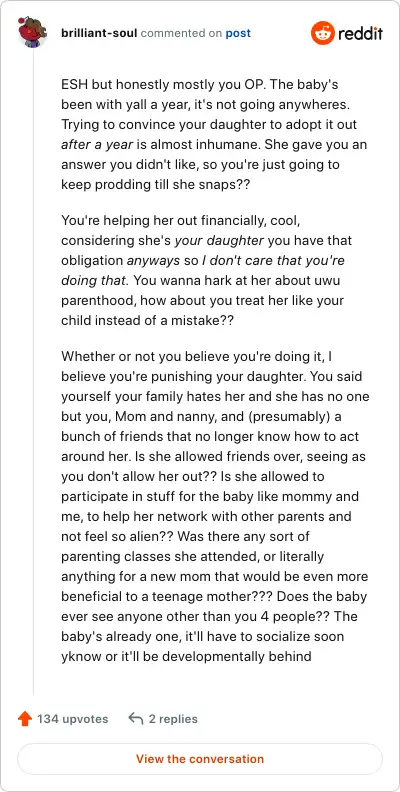Click the italic word "anyways"

(x=153, y=261)
